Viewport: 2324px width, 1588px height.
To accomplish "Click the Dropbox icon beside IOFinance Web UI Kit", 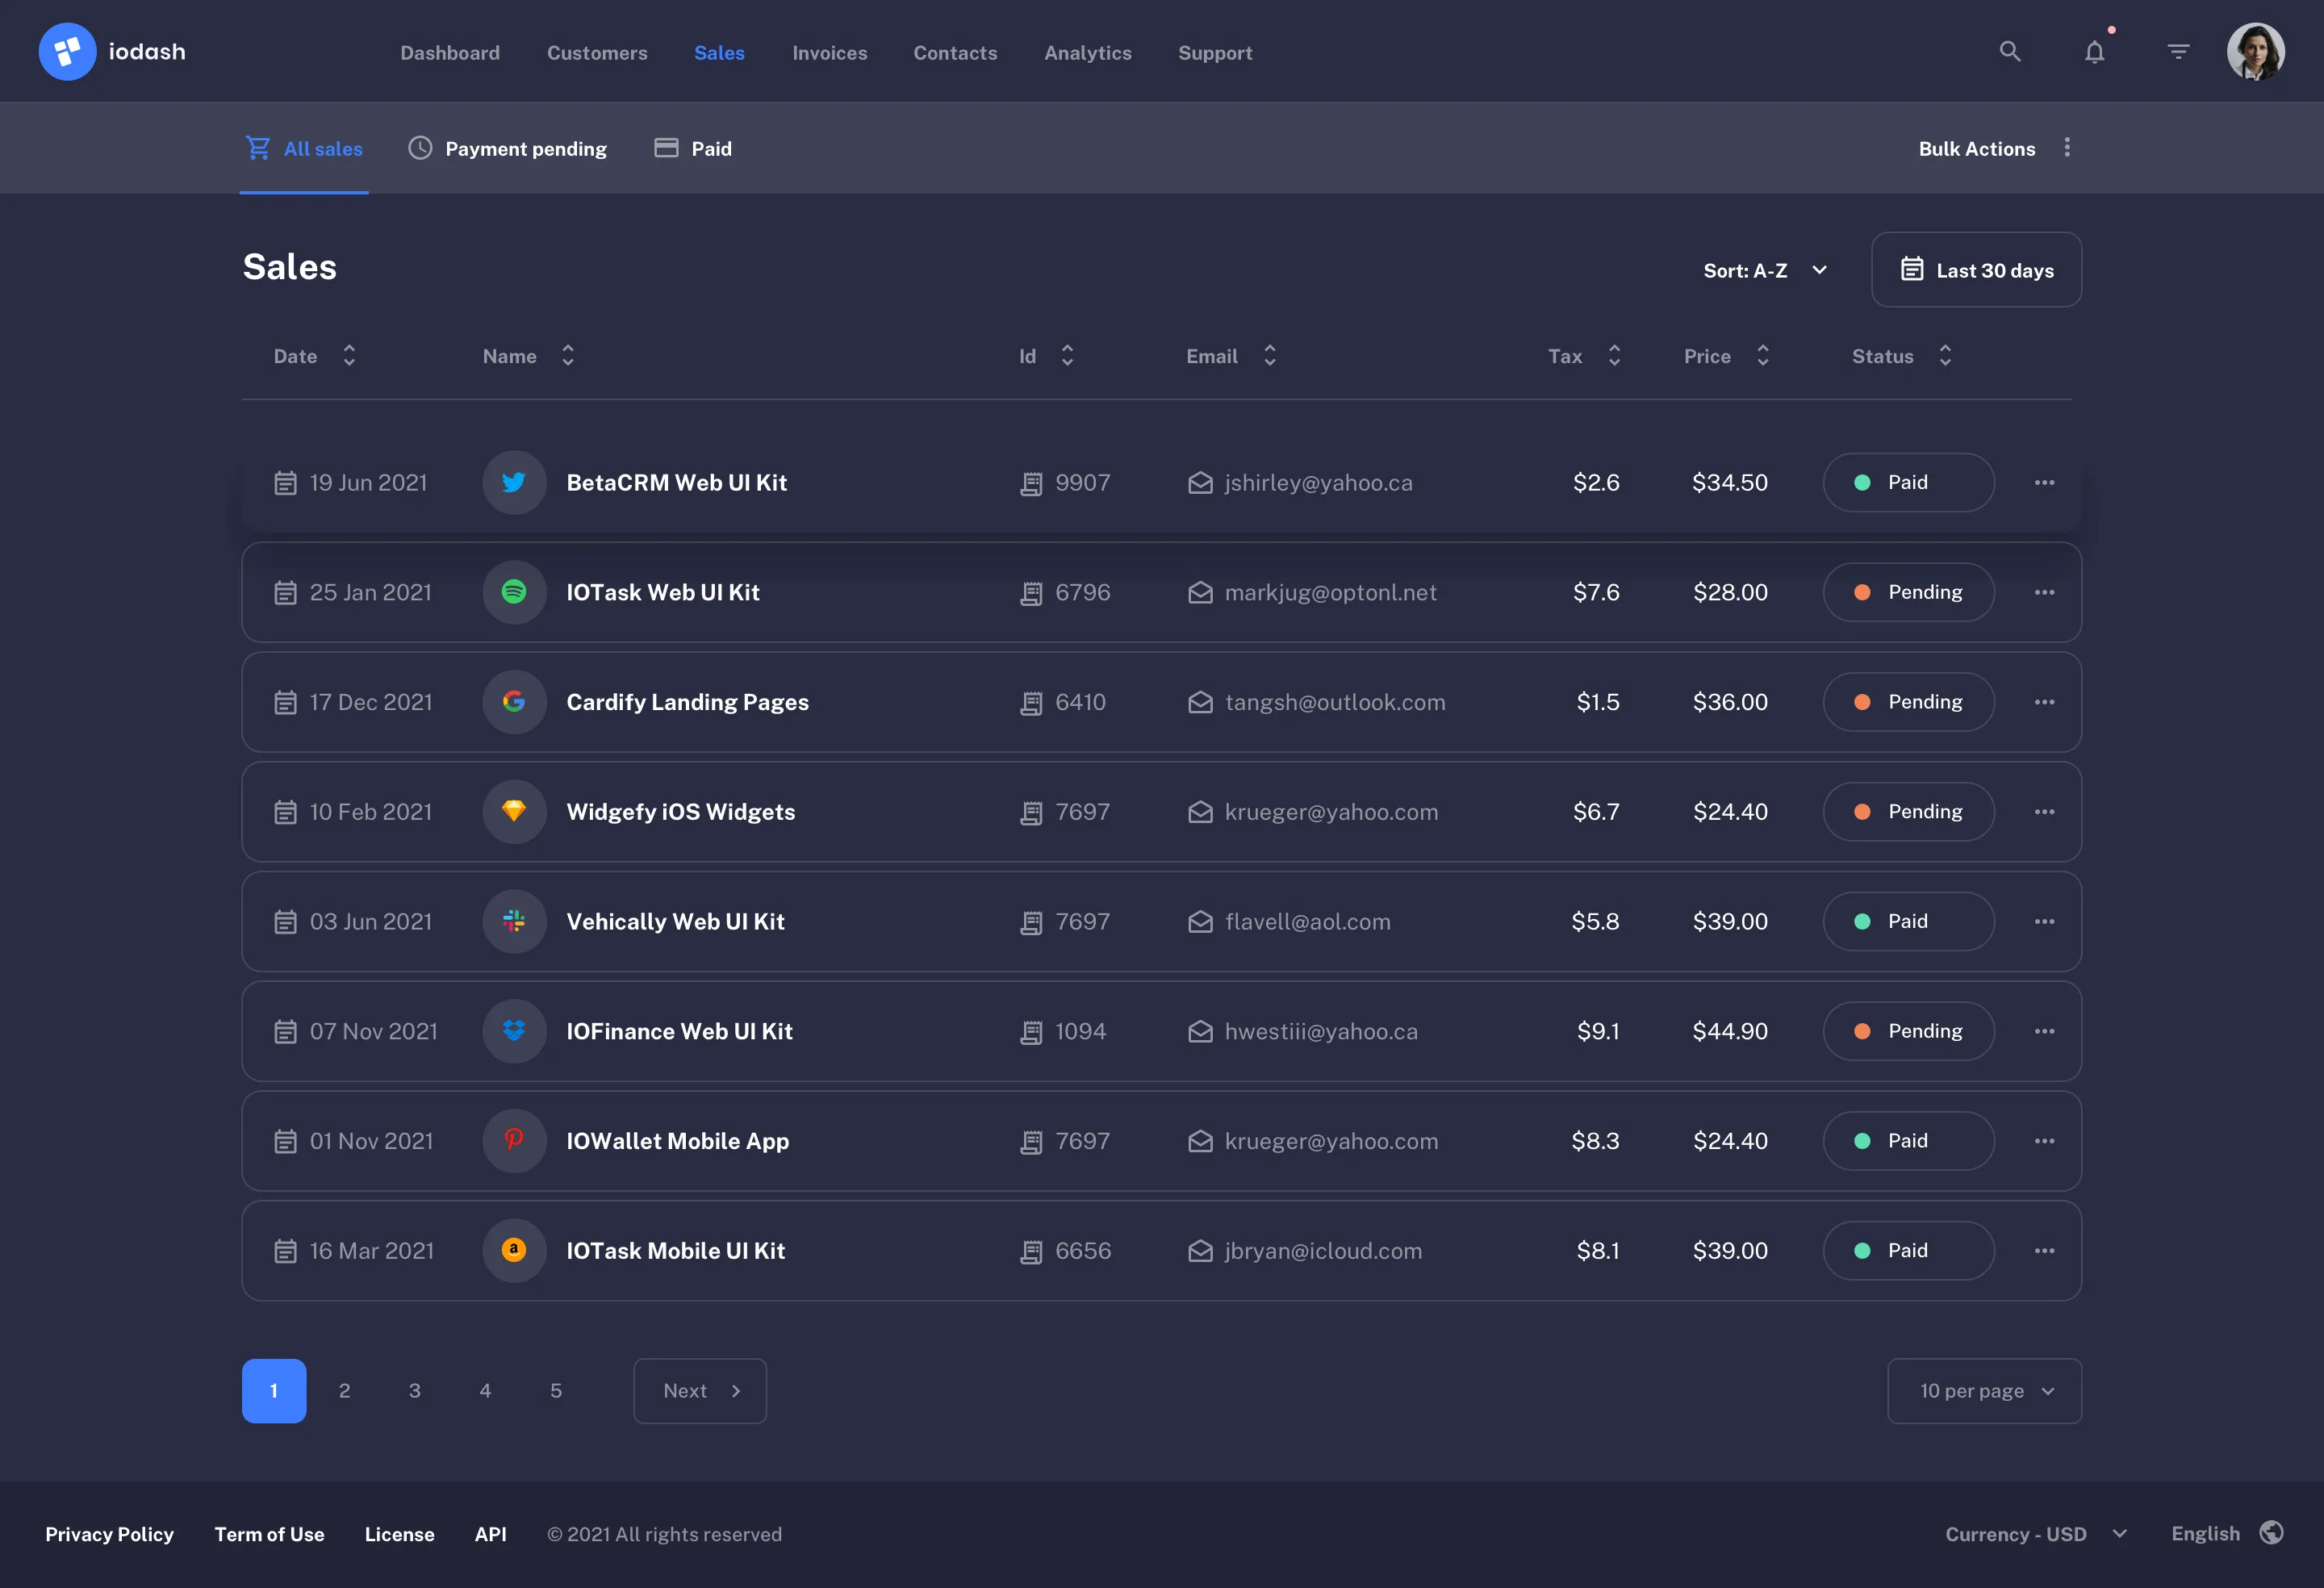I will pyautogui.click(x=514, y=1031).
